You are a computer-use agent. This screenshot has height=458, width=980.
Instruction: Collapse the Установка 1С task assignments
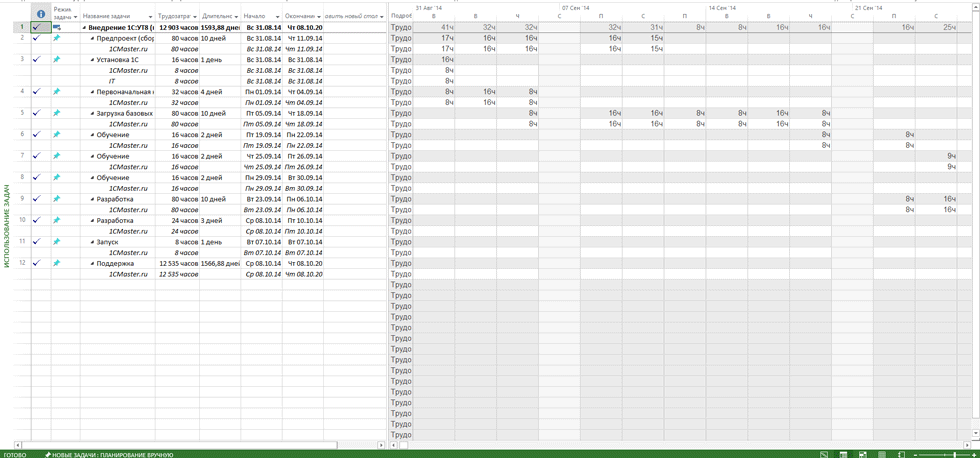pyautogui.click(x=92, y=60)
